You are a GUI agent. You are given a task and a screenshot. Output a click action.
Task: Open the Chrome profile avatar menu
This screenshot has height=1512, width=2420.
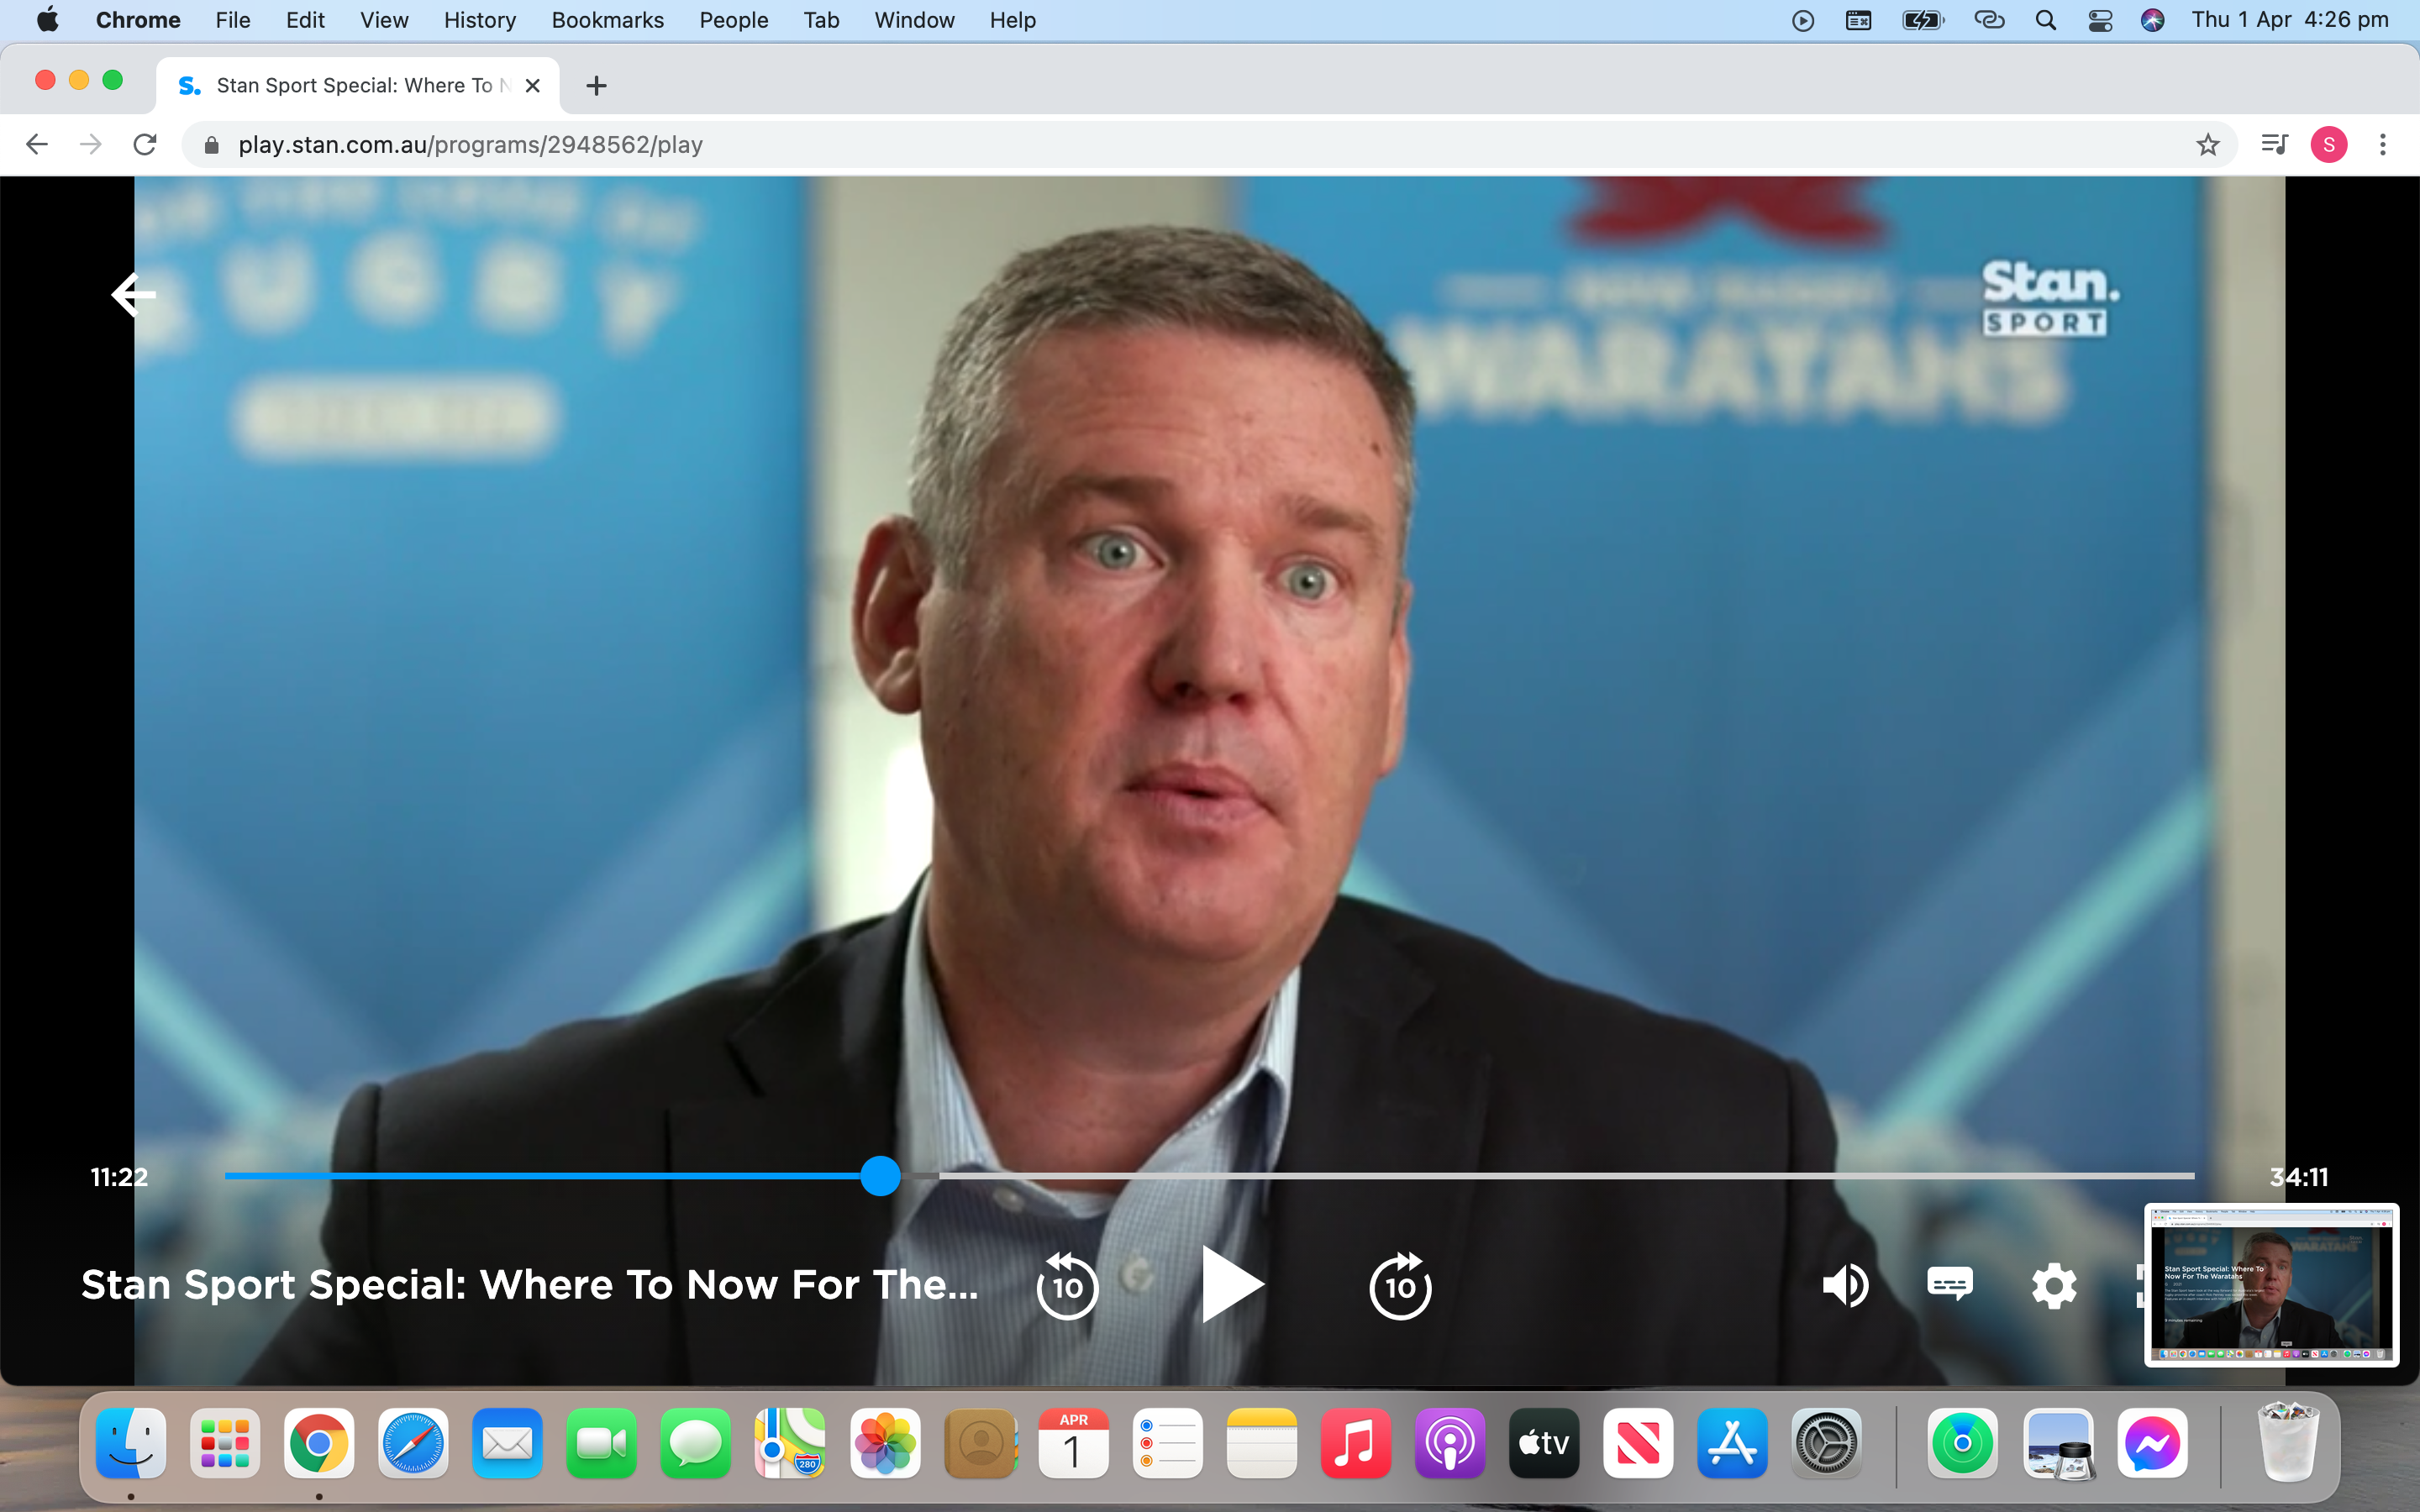click(x=2328, y=145)
